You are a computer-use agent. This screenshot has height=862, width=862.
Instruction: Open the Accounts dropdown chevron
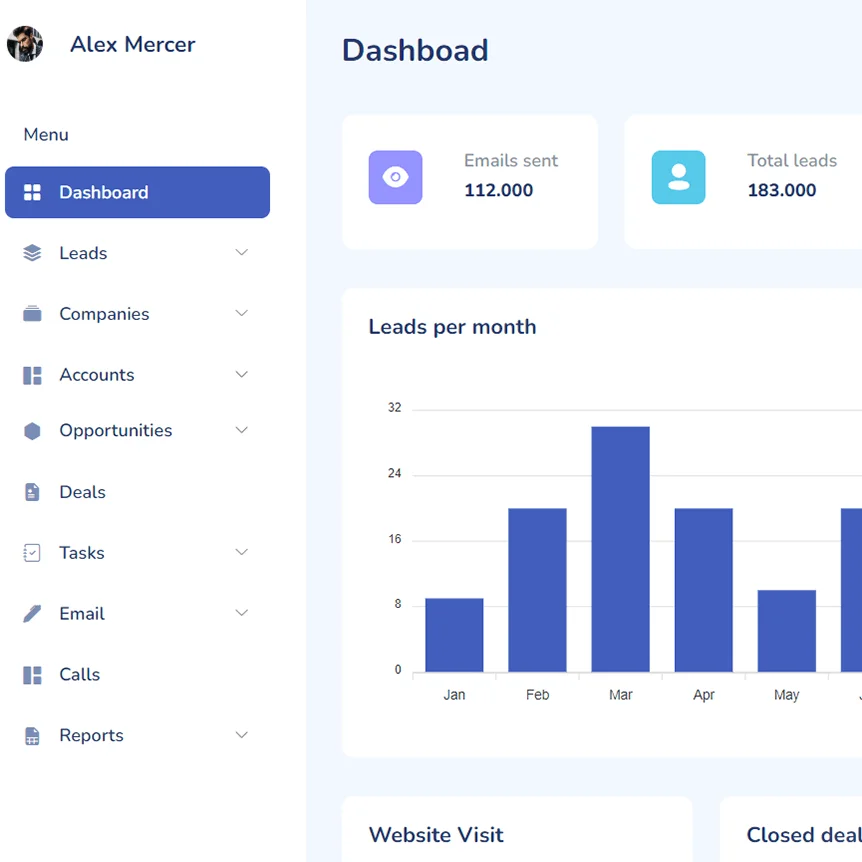pyautogui.click(x=241, y=374)
